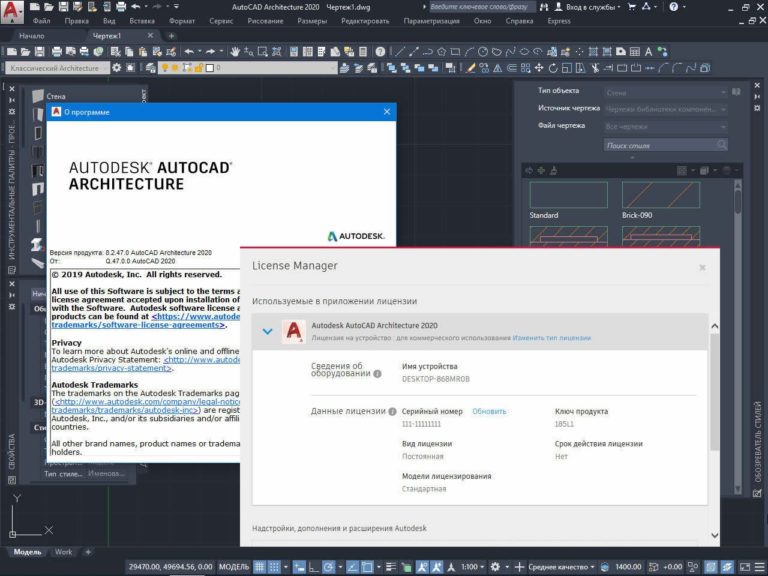Select the Rectangle drawing tool
The height and width of the screenshot is (576, 768).
[455, 51]
